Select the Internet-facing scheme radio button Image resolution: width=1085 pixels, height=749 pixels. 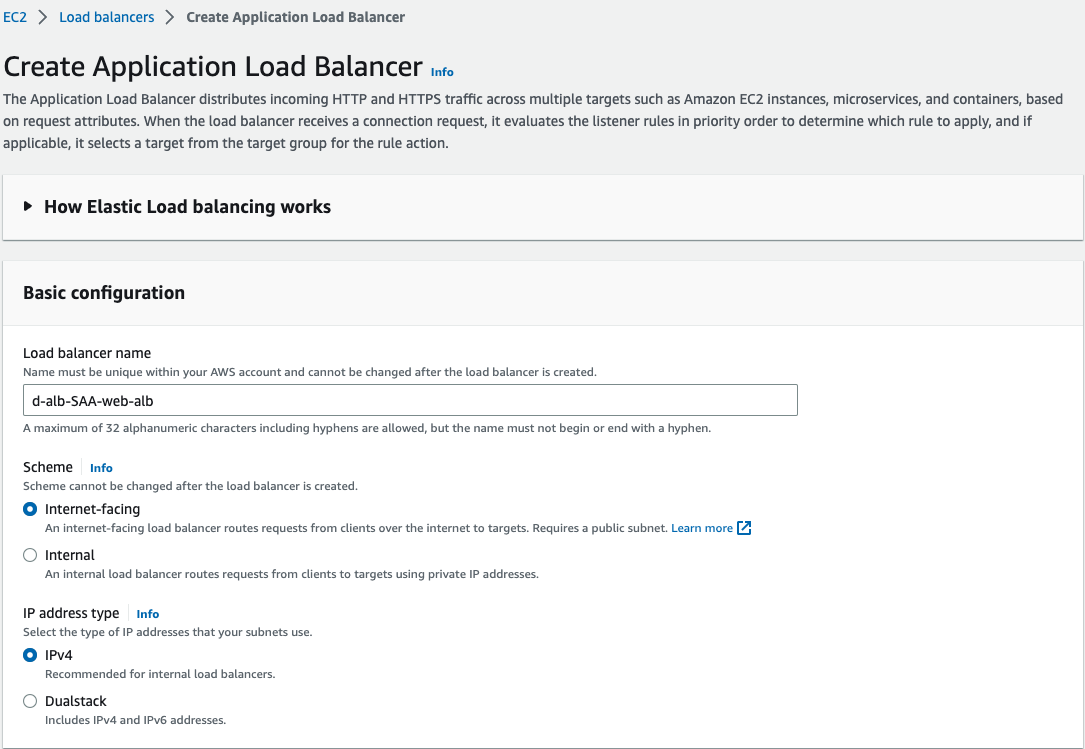pyautogui.click(x=30, y=509)
